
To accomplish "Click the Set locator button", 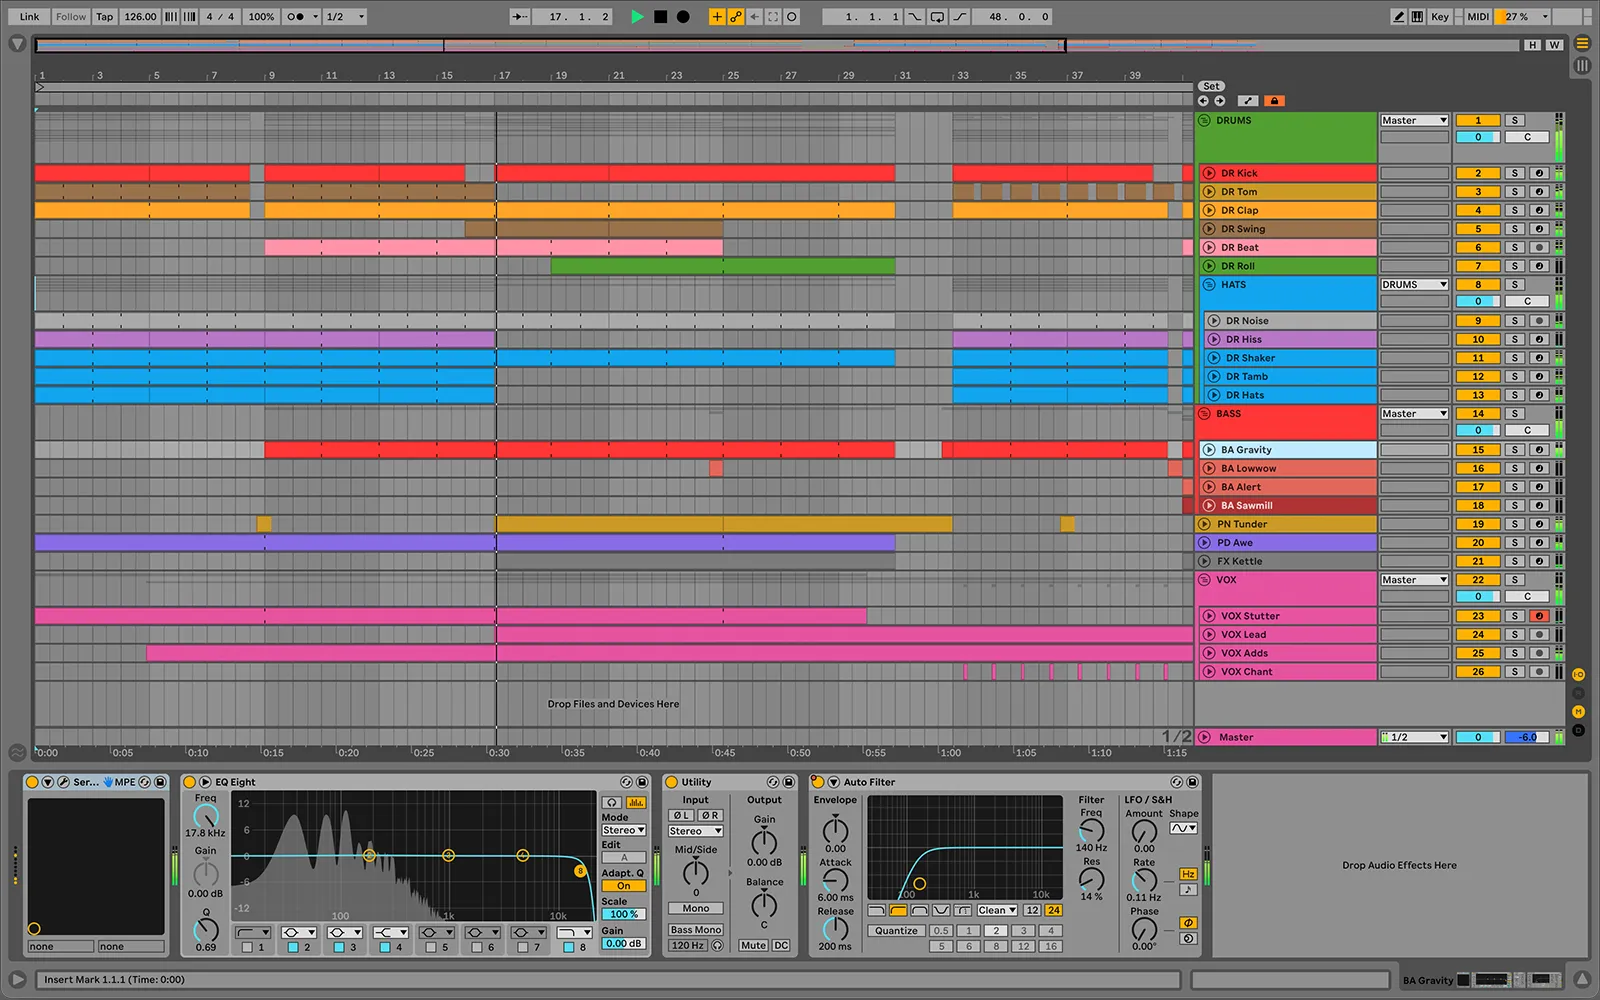I will (x=1211, y=86).
